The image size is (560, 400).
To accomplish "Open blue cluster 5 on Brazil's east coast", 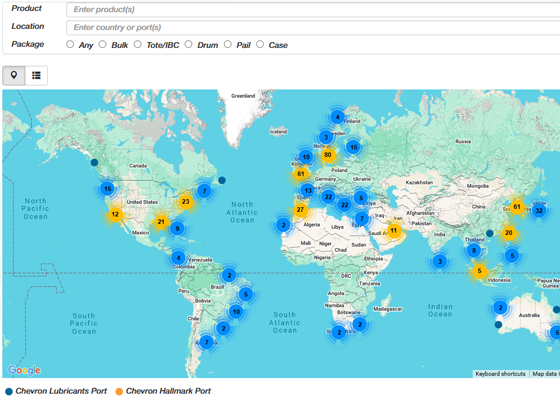I will click(x=246, y=294).
